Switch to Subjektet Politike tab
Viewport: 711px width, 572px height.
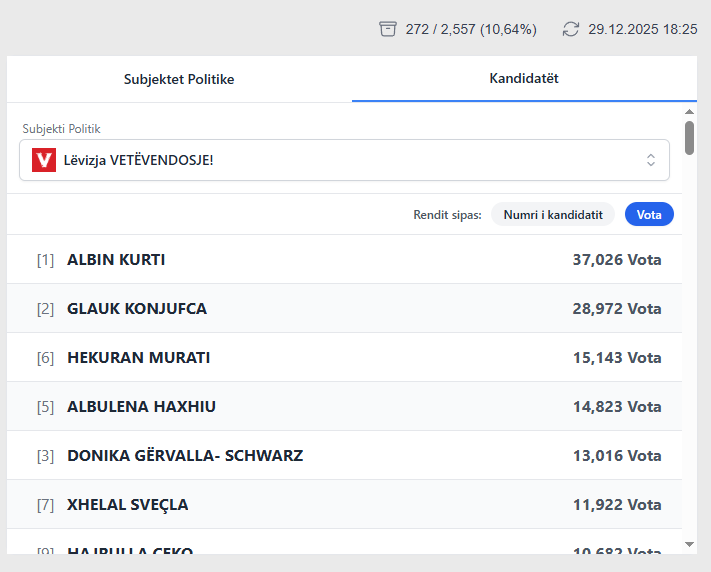179,79
